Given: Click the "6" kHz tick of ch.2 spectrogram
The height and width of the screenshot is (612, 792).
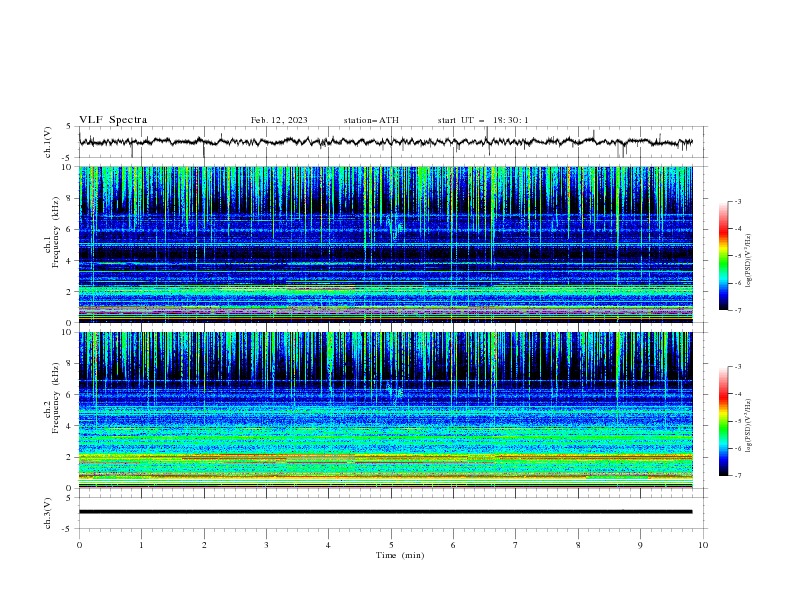Looking at the screenshot, I should [70, 395].
